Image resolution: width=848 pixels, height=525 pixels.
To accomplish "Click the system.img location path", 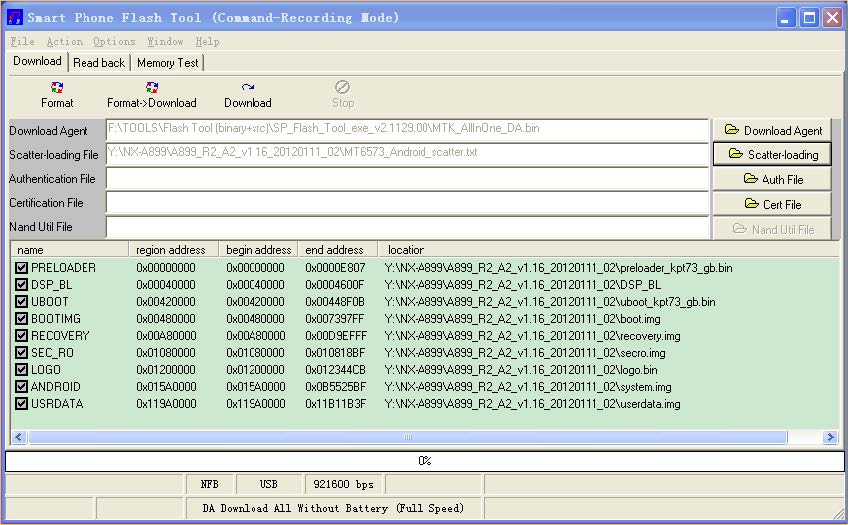I will 528,387.
